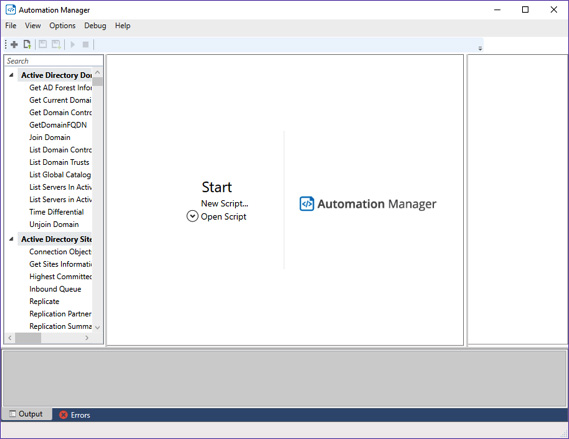Select Get Current Domain item
569x439 pixels.
(60, 100)
